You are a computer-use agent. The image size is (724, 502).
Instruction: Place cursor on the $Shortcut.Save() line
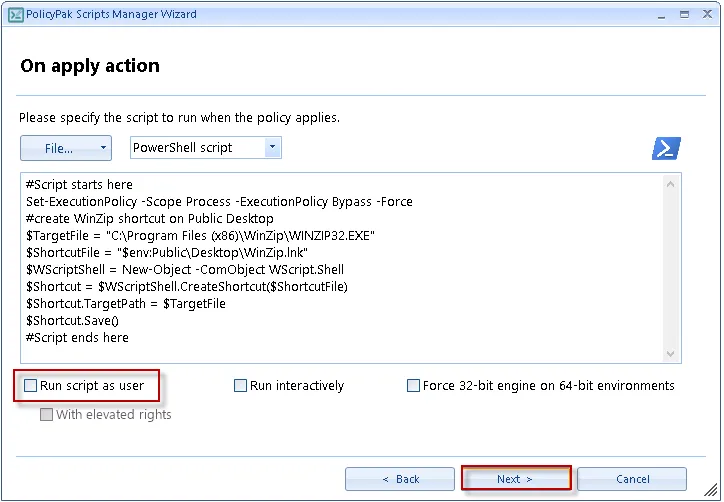tap(72, 321)
